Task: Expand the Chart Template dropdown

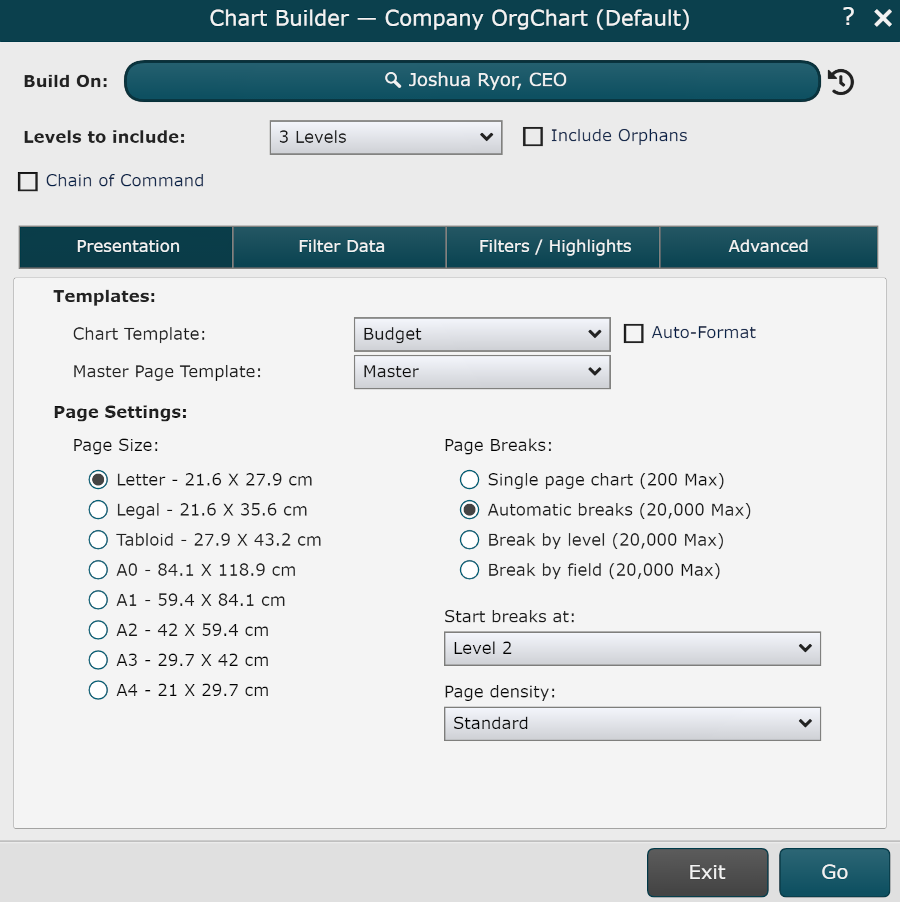Action: pyautogui.click(x=481, y=334)
